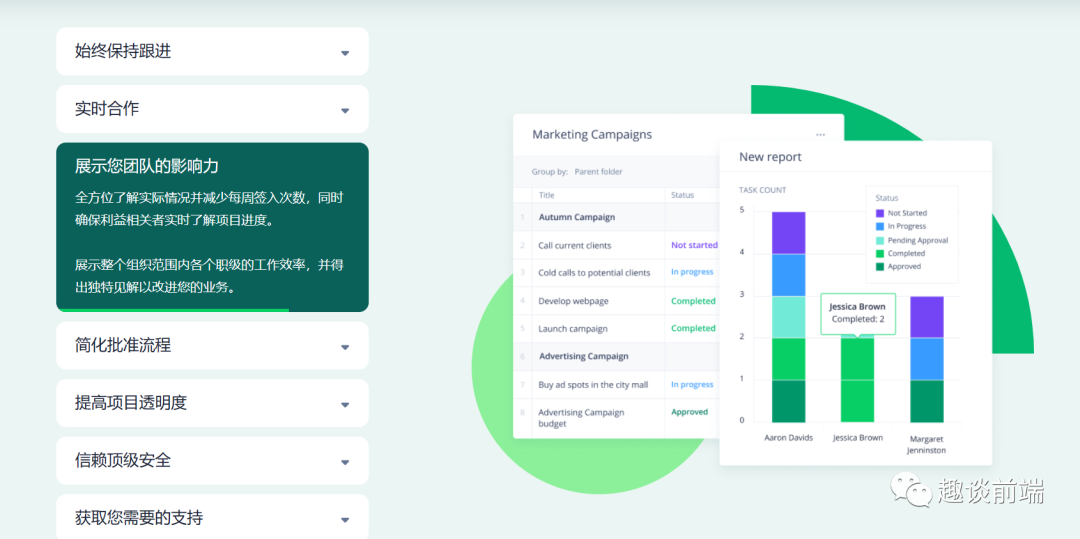Open the 信赖顶级安全 section title
Image resolution: width=1080 pixels, height=539 pixels.
point(123,461)
